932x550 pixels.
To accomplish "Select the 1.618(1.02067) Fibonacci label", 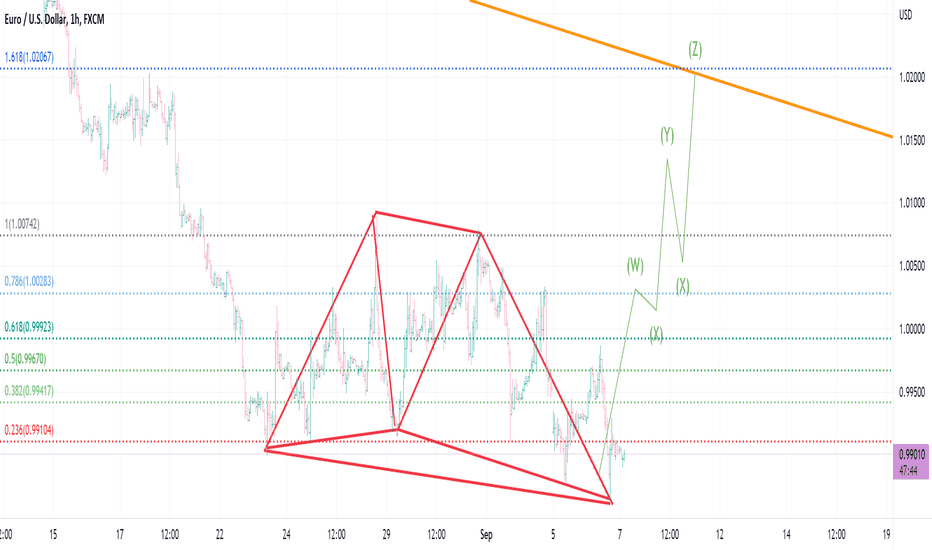I will click(x=29, y=57).
